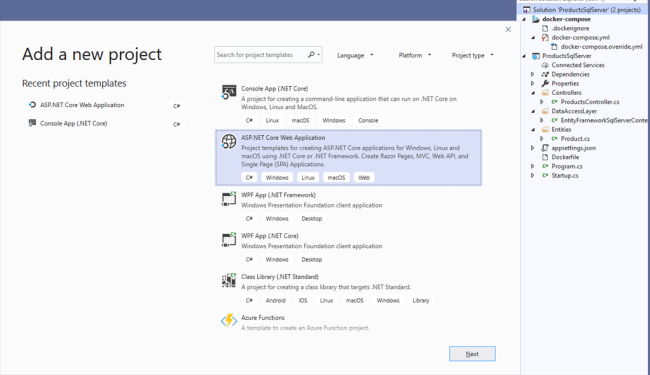
Task: Click the WPF App (.NET Framework) template icon
Action: pyautogui.click(x=229, y=199)
